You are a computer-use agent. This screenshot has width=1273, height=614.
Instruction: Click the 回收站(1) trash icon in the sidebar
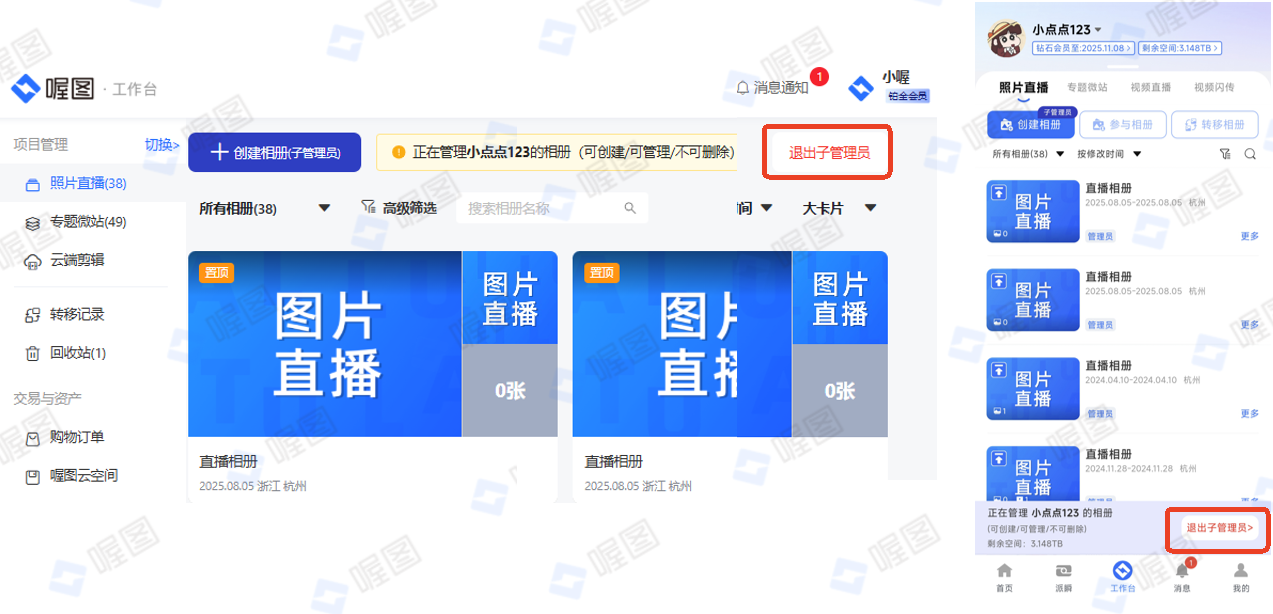point(32,353)
